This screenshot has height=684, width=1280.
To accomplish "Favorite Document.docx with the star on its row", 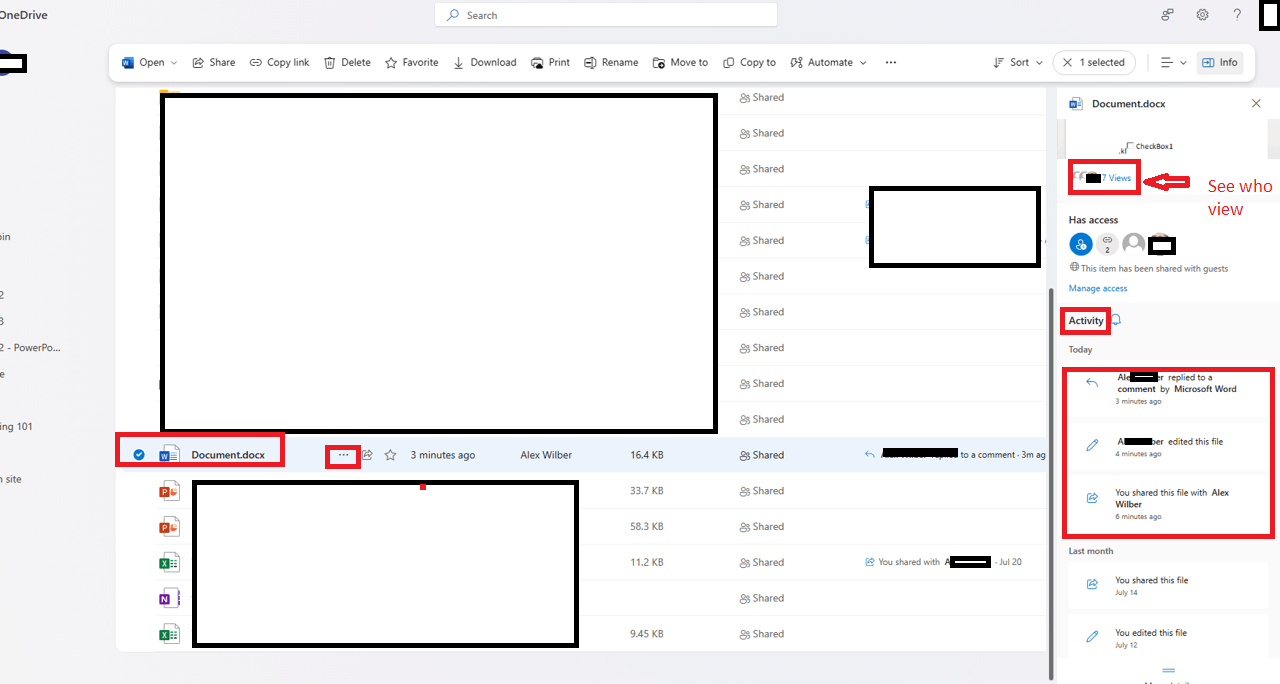I will 390,455.
